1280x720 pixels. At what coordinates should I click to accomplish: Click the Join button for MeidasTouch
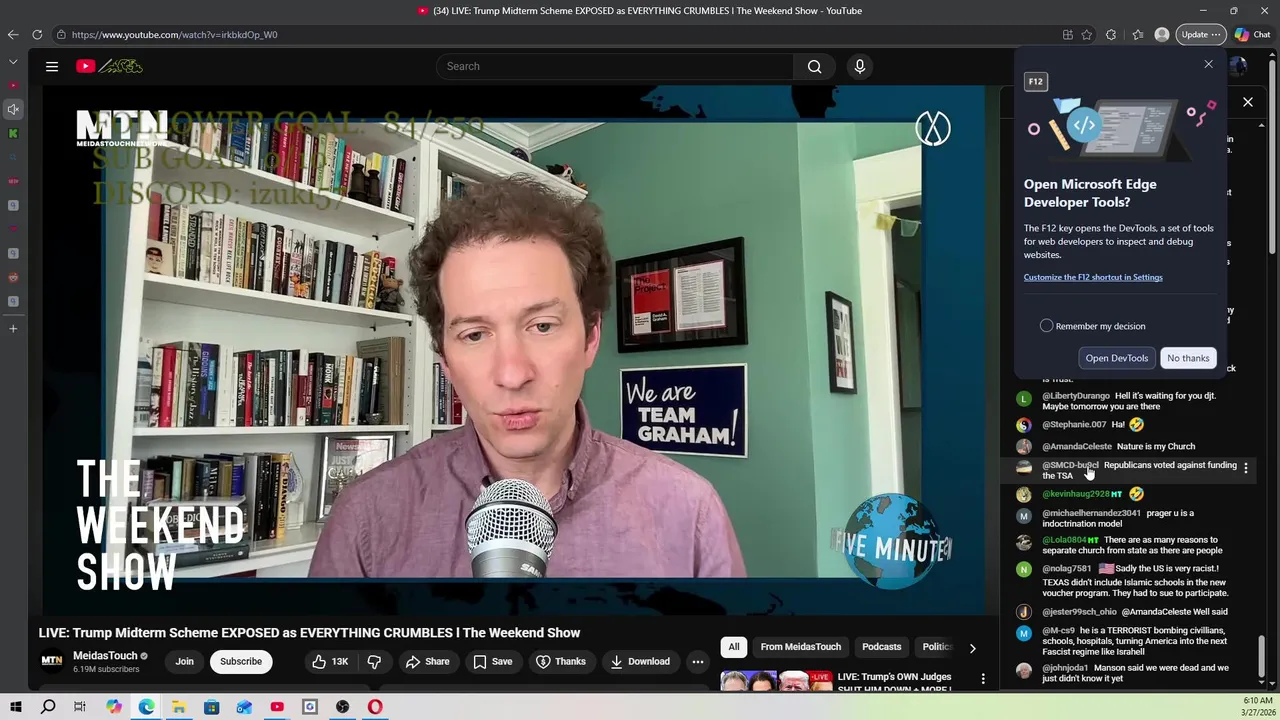(x=185, y=661)
